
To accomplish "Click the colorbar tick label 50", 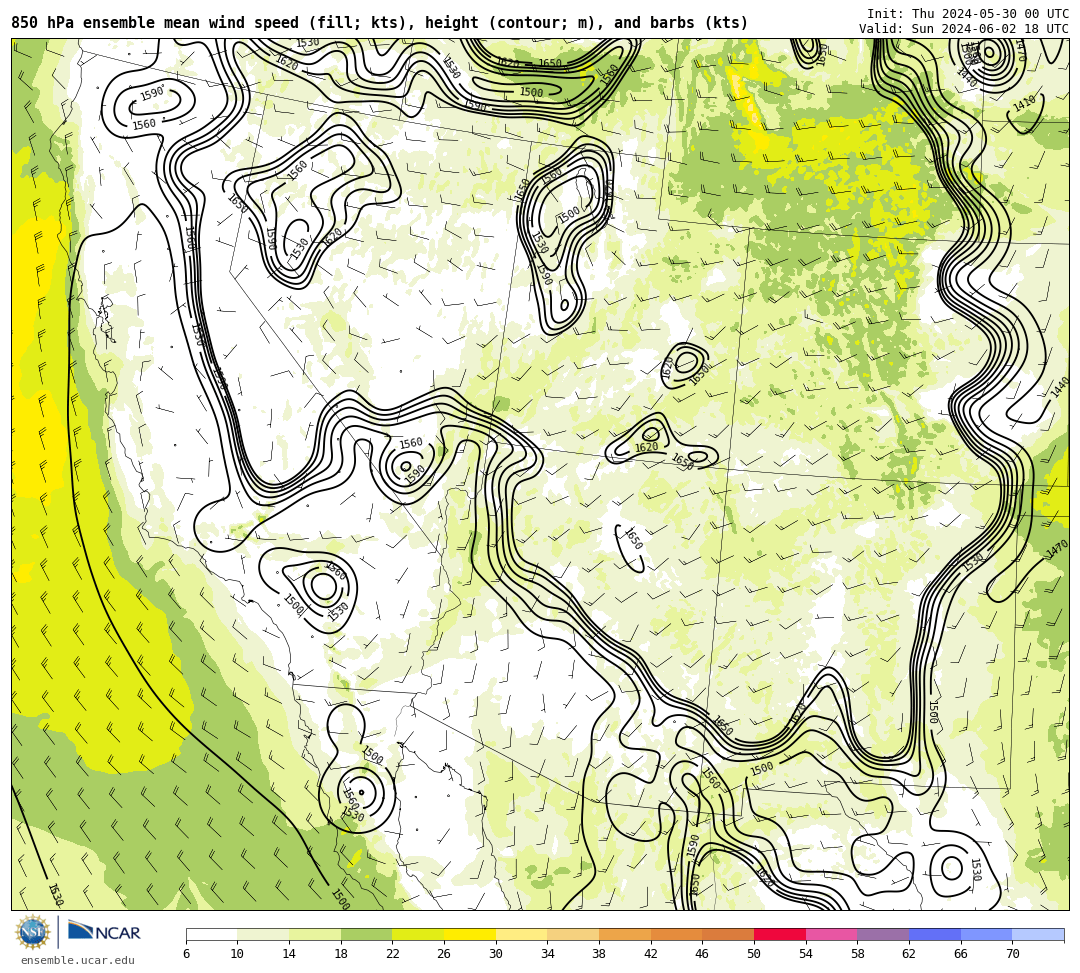I will point(754,954).
